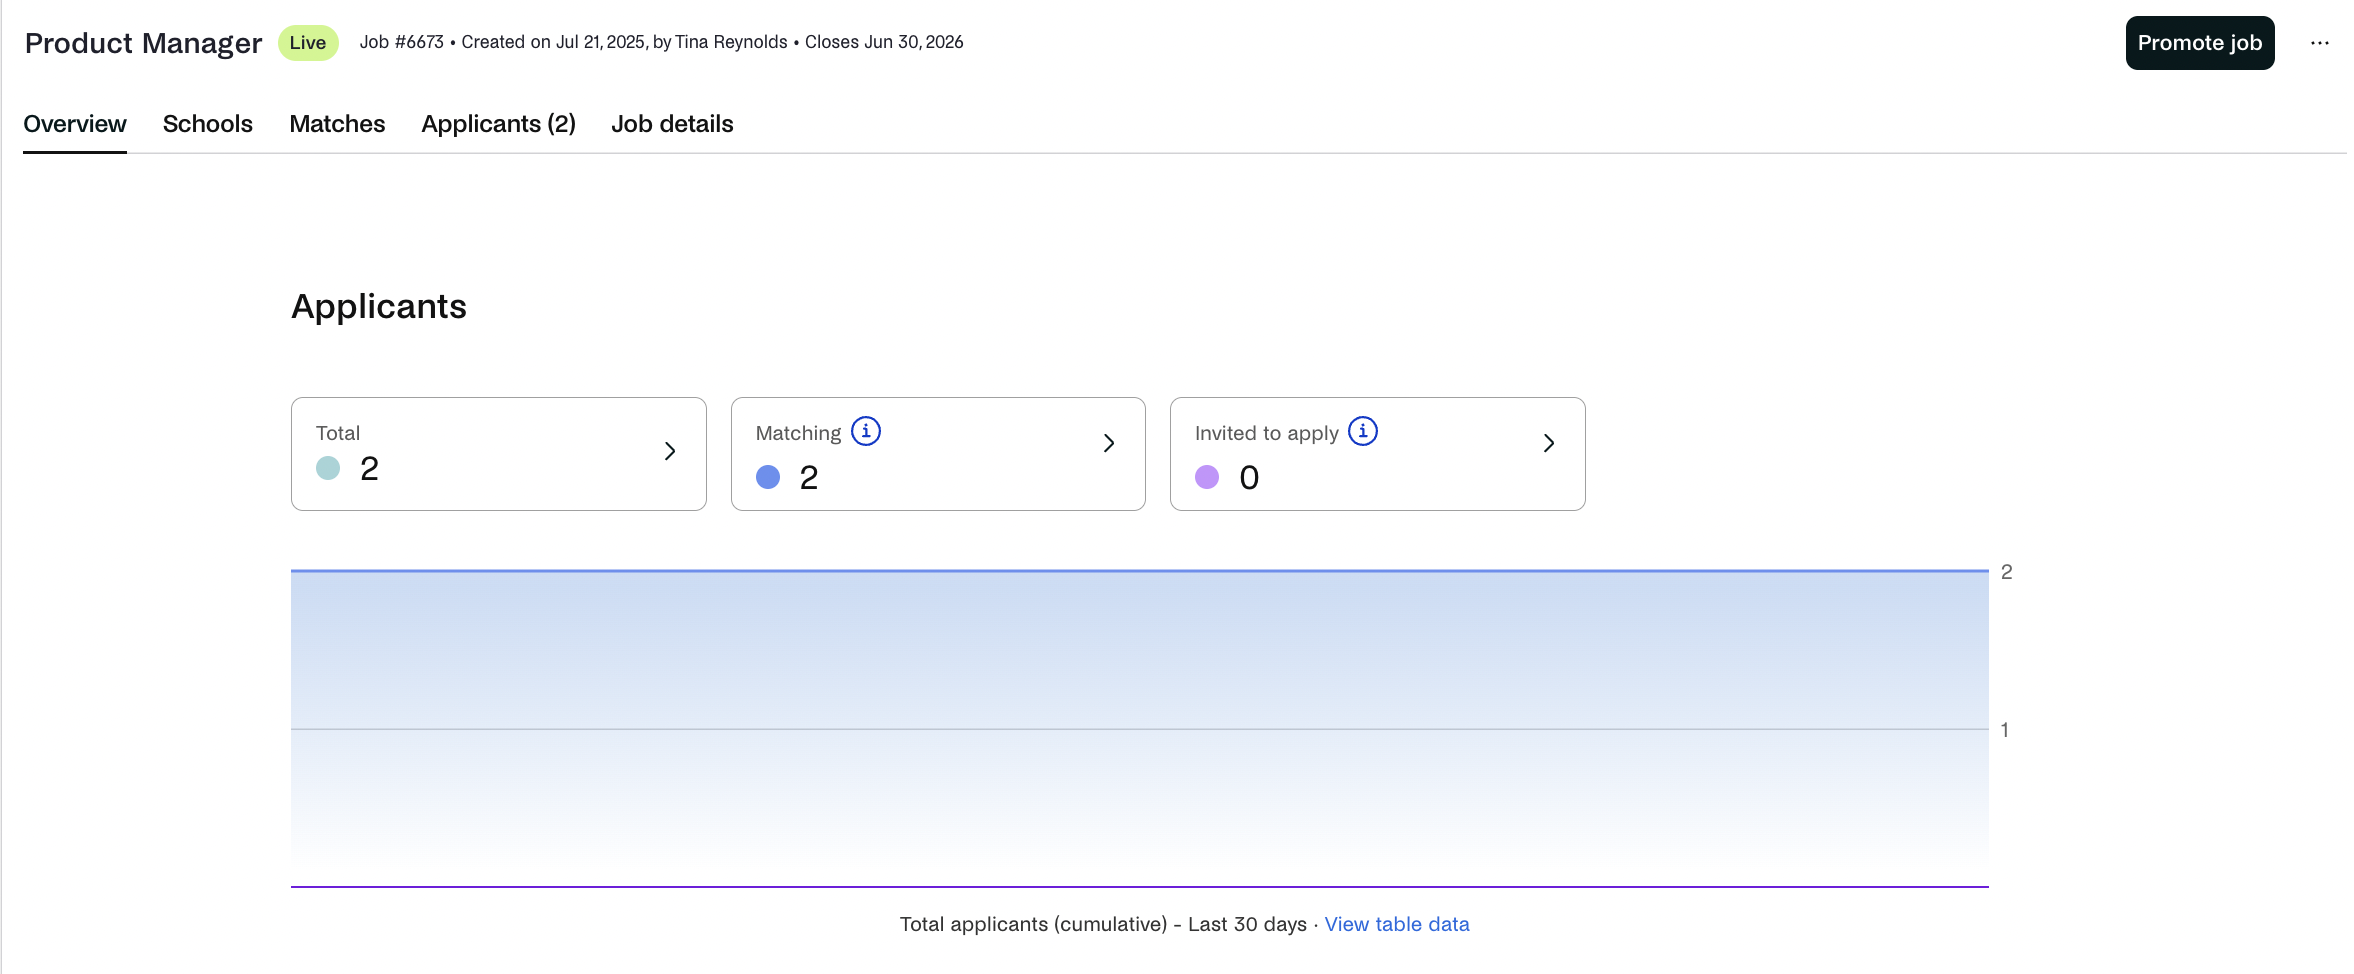Viewport: 2354px width, 974px height.
Task: Click the Matching info icon
Action: pyautogui.click(x=866, y=431)
